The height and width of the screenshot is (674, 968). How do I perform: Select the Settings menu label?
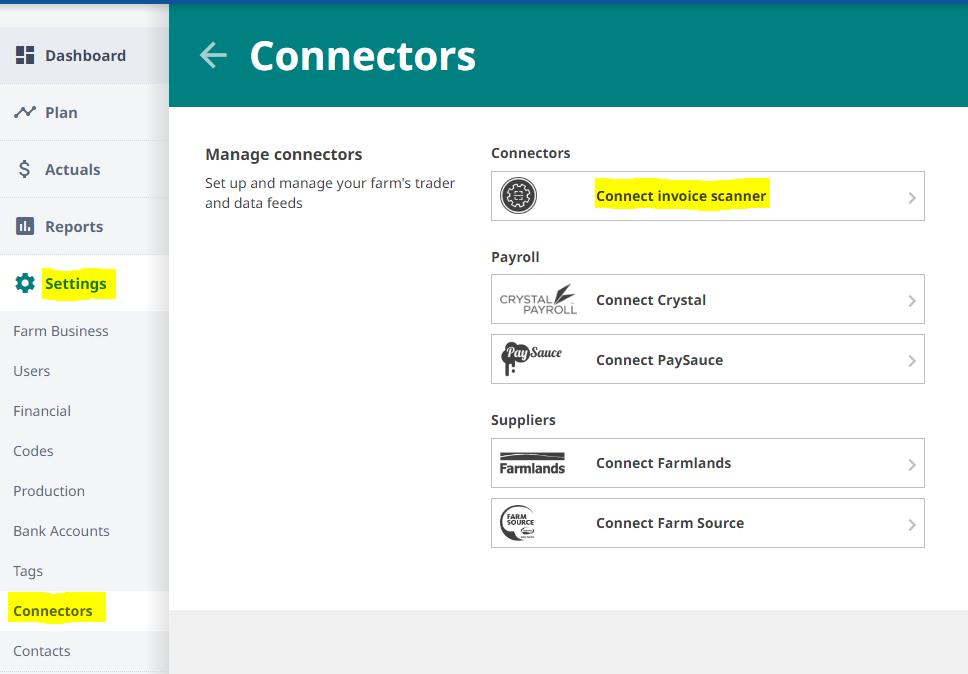(75, 283)
